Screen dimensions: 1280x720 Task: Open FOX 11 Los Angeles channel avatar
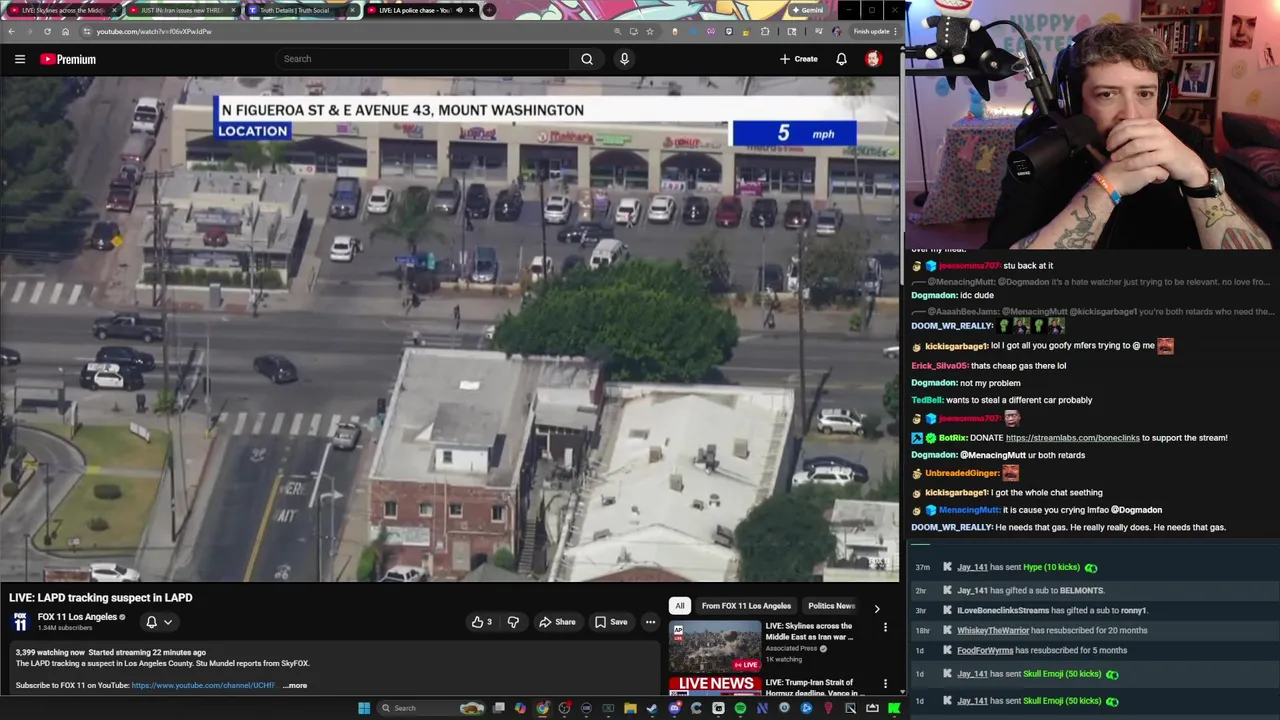[20, 622]
